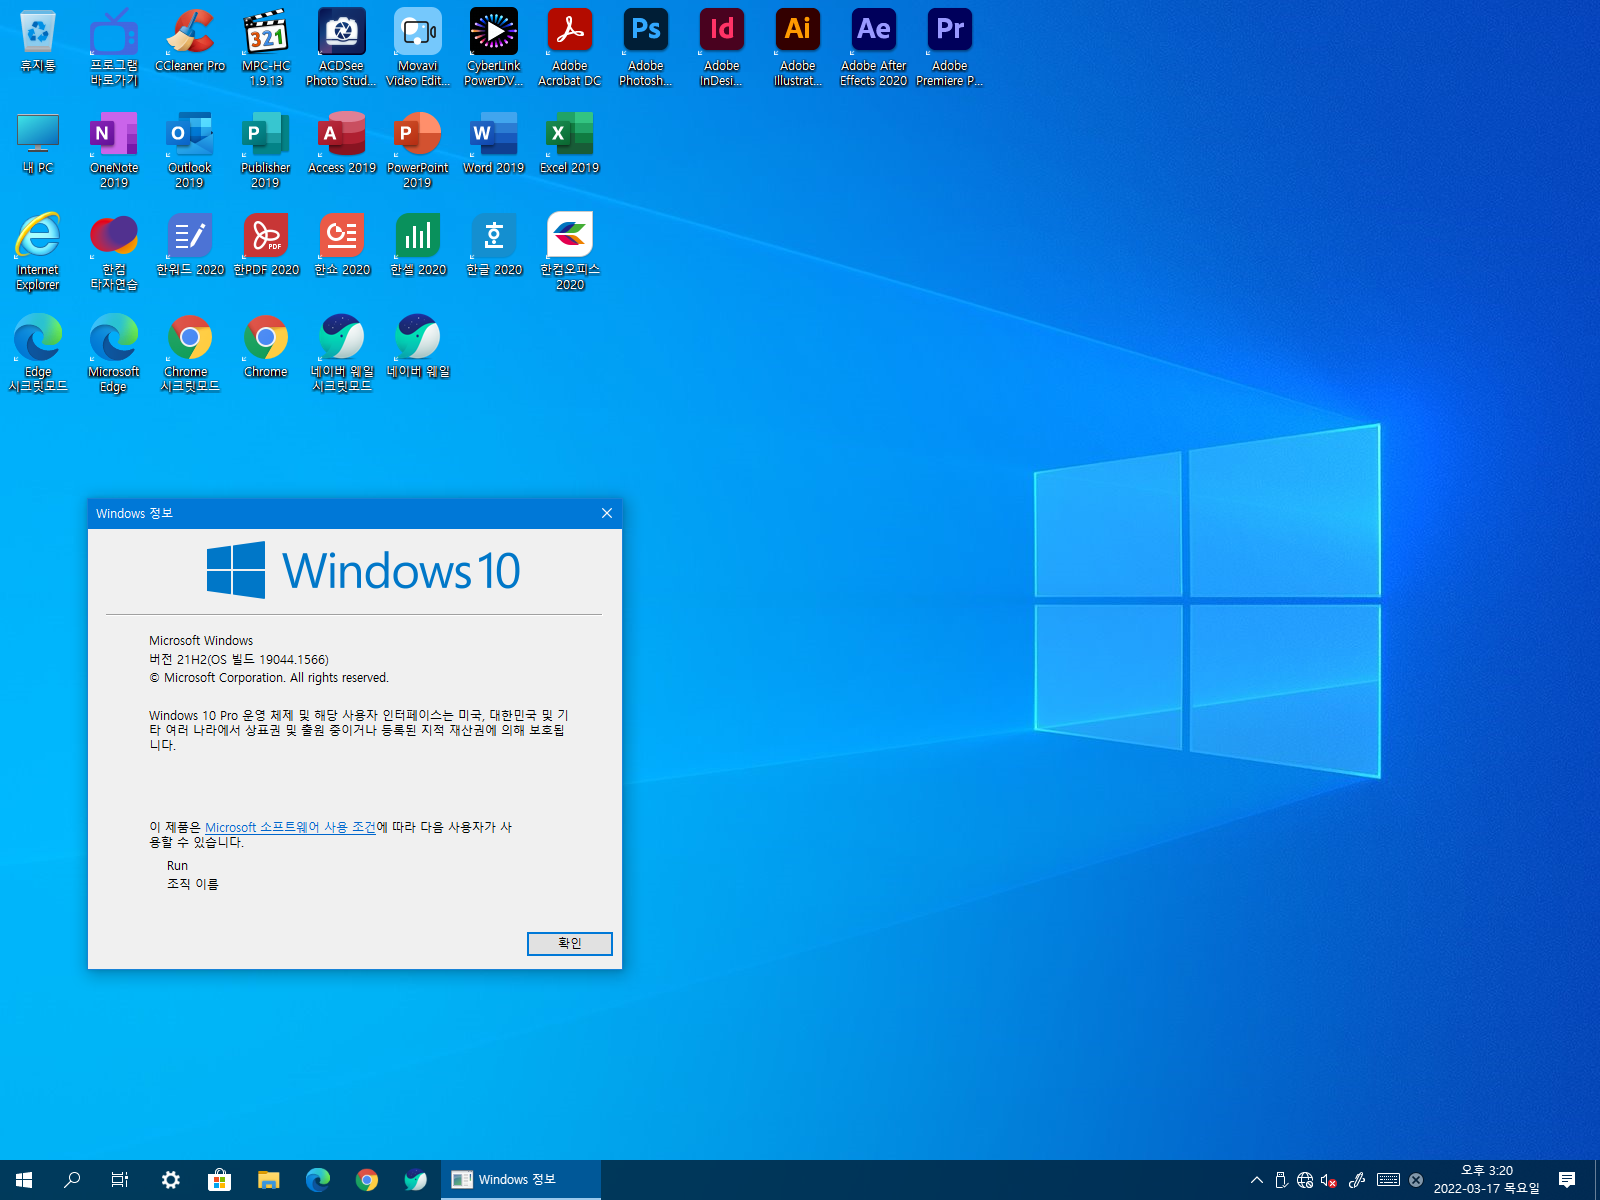1600x1200 pixels.
Task: Open Windows Ink pen tray icon
Action: 1357,1180
